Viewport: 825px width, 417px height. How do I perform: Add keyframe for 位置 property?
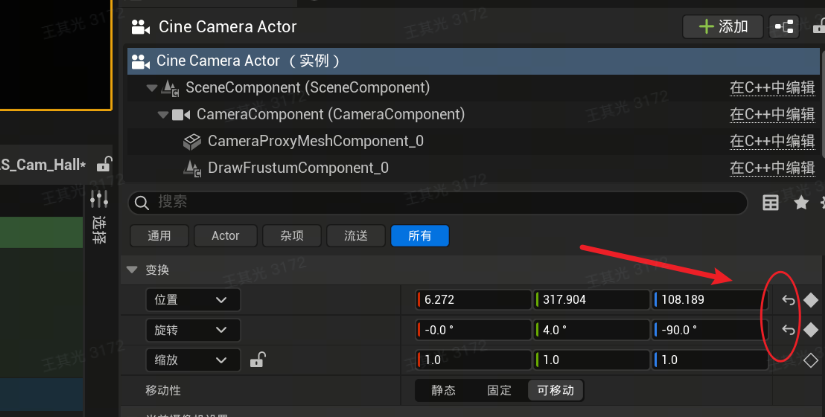click(811, 300)
